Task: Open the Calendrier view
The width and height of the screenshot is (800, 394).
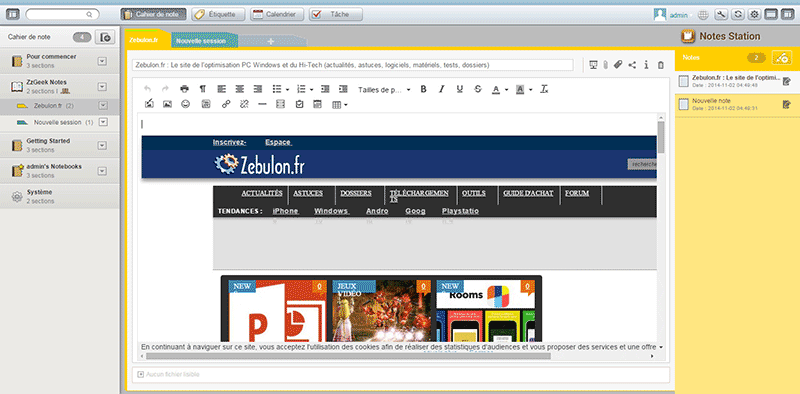Action: [x=277, y=14]
